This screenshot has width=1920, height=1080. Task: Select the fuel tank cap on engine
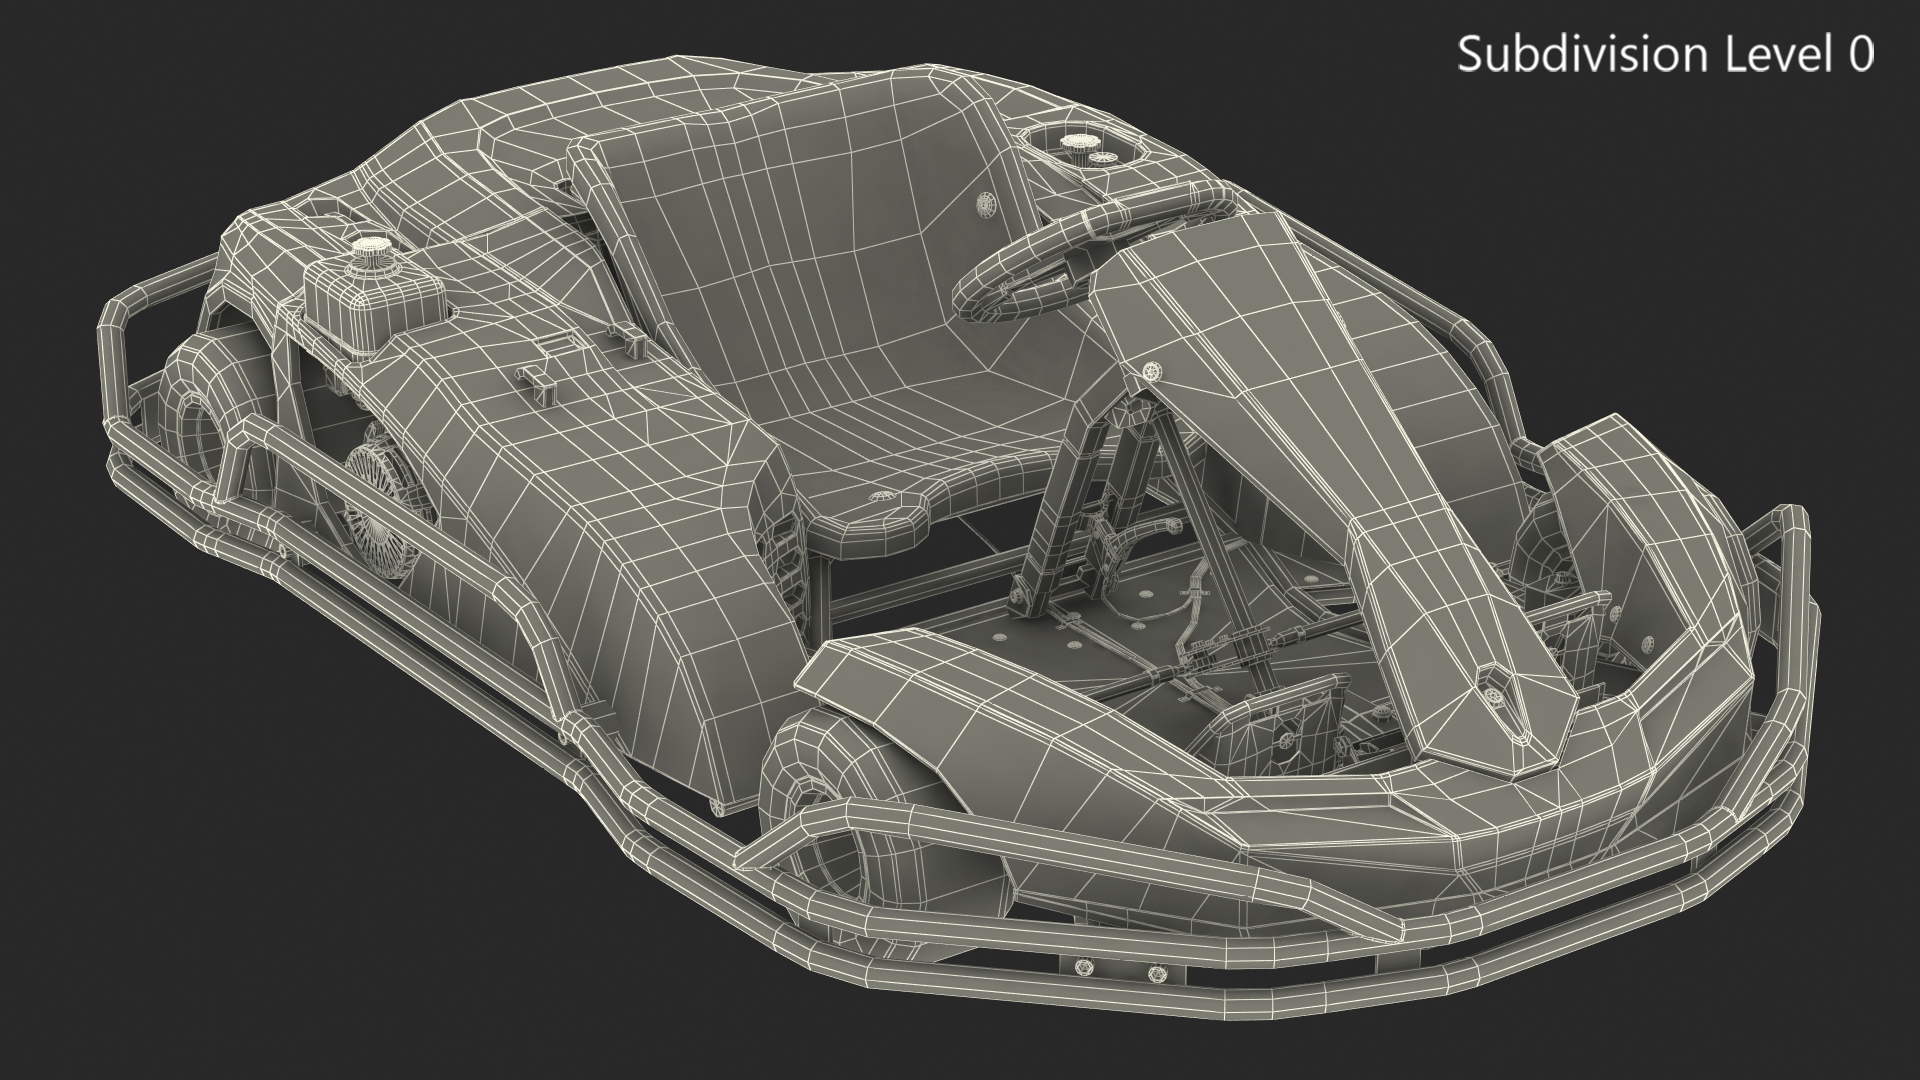[x=372, y=247]
